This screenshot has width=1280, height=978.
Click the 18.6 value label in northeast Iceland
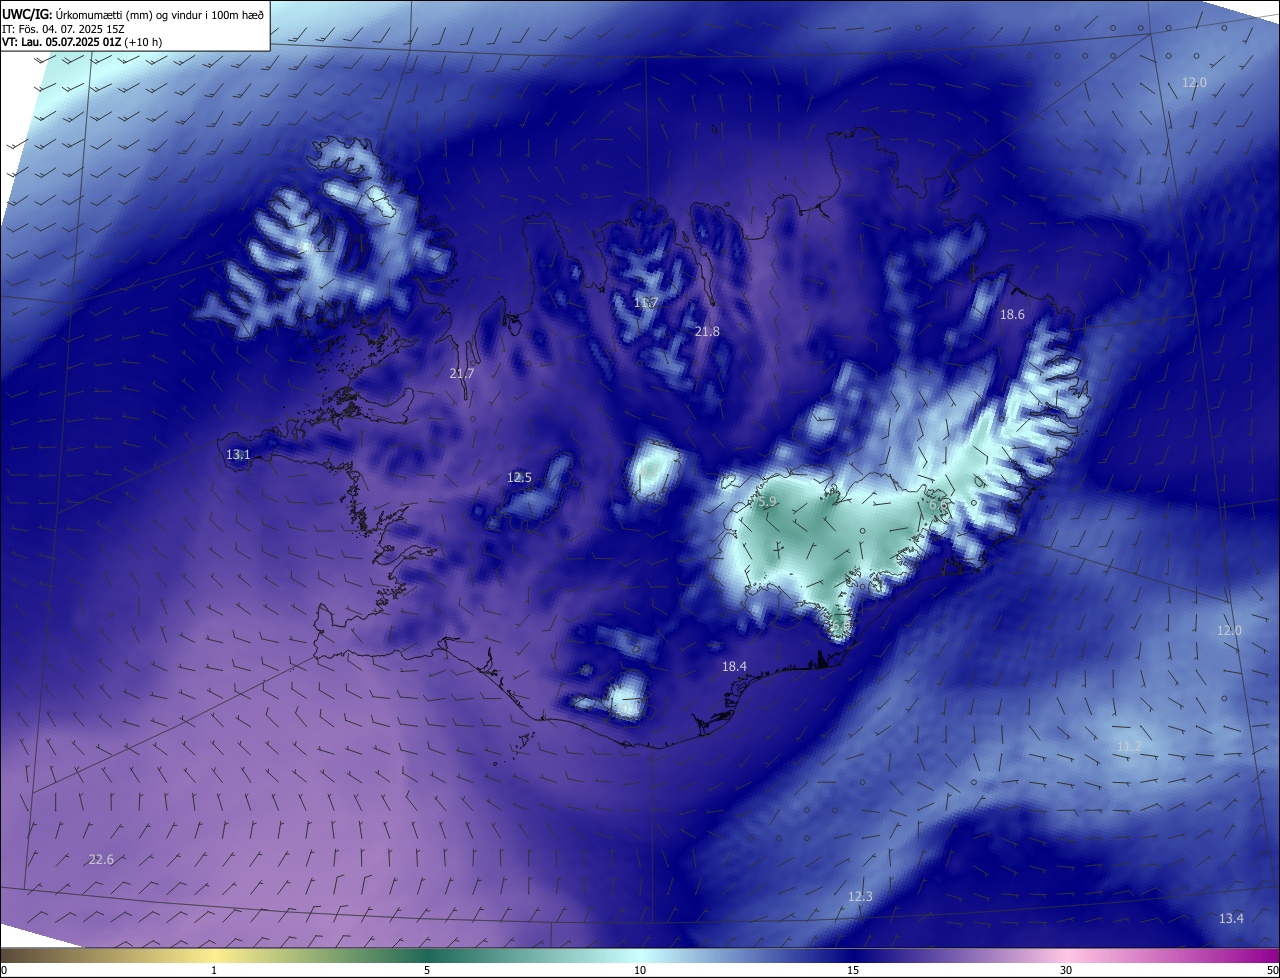coord(1012,314)
